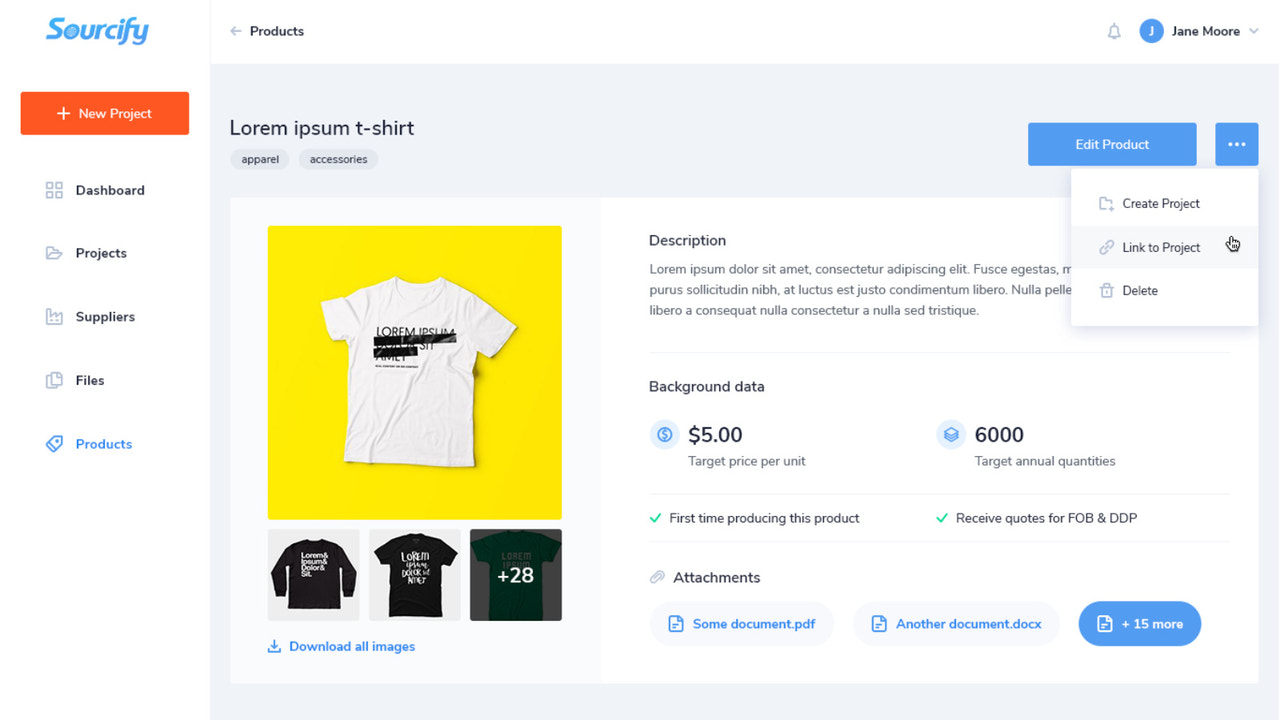
Task: Click the notification bell icon
Action: click(1114, 31)
